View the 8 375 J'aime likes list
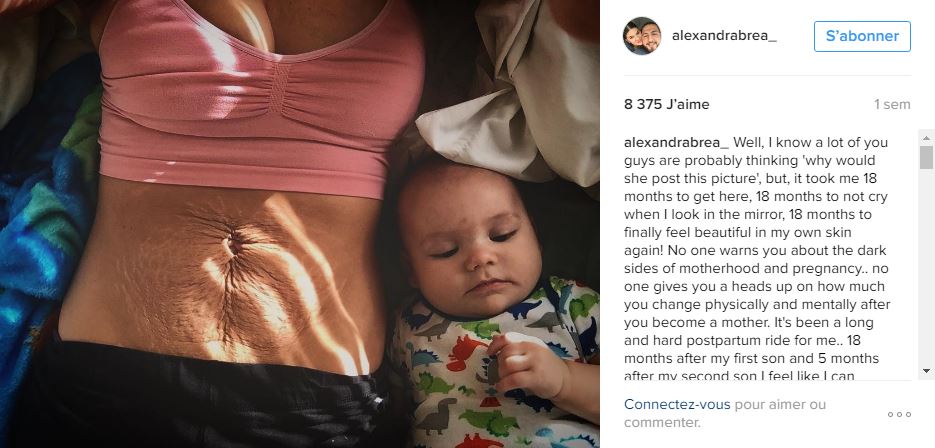The height and width of the screenshot is (448, 935). pos(667,104)
